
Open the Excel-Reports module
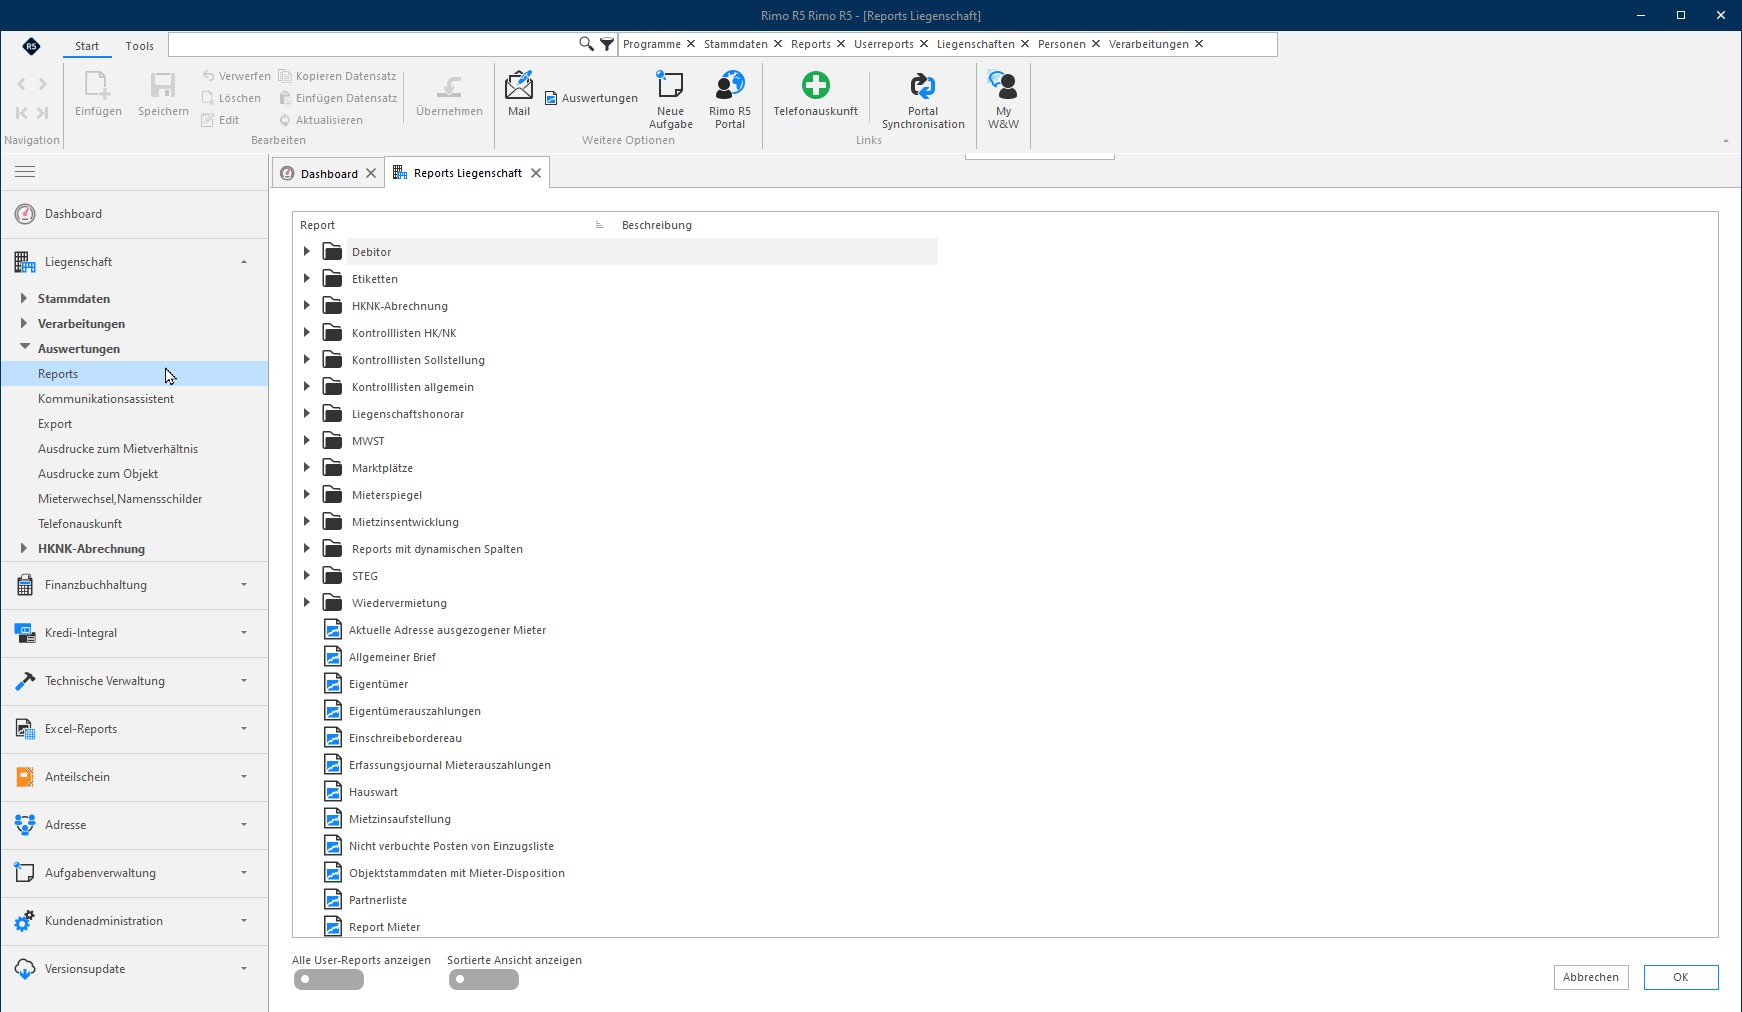click(x=134, y=729)
